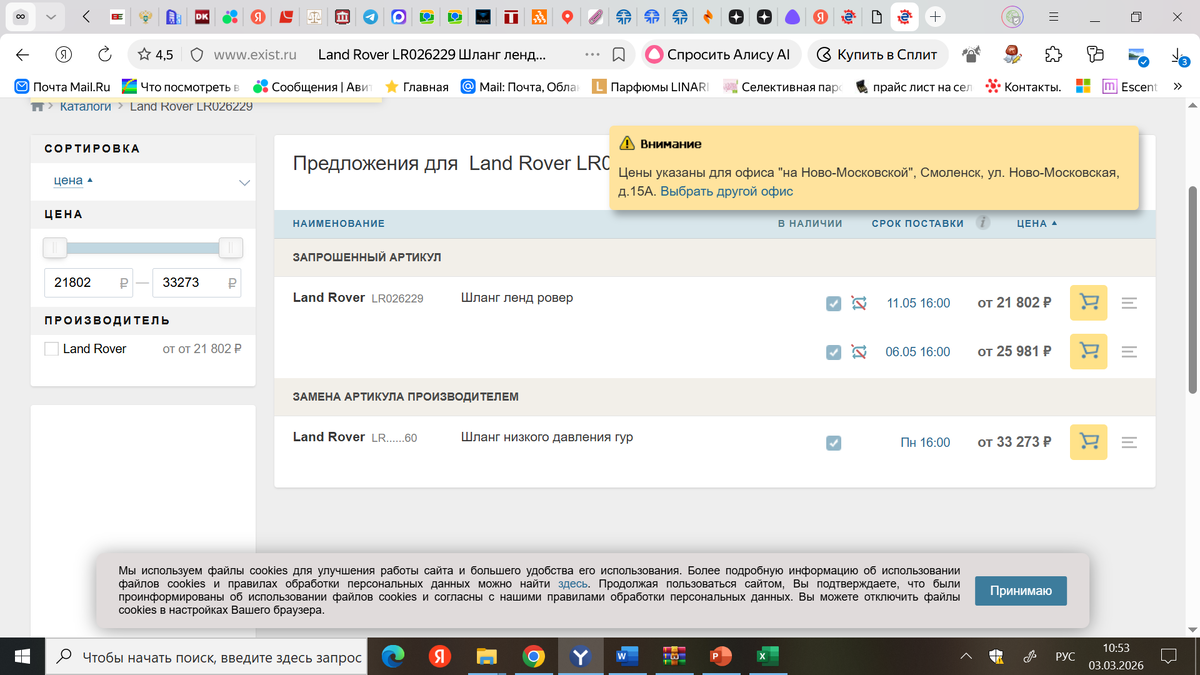Show hidden bookmarks with the » chevron

pyautogui.click(x=1178, y=87)
